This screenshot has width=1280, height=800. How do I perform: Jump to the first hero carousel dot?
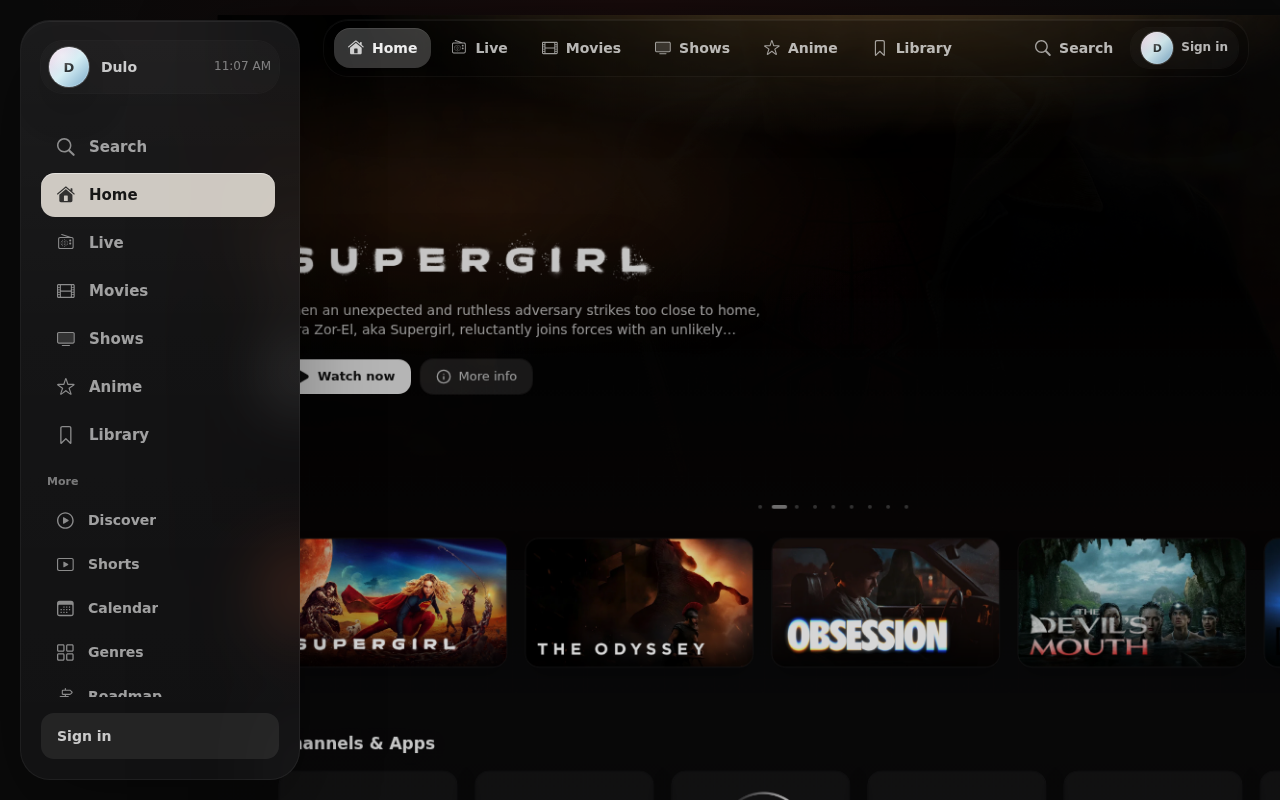click(x=760, y=507)
